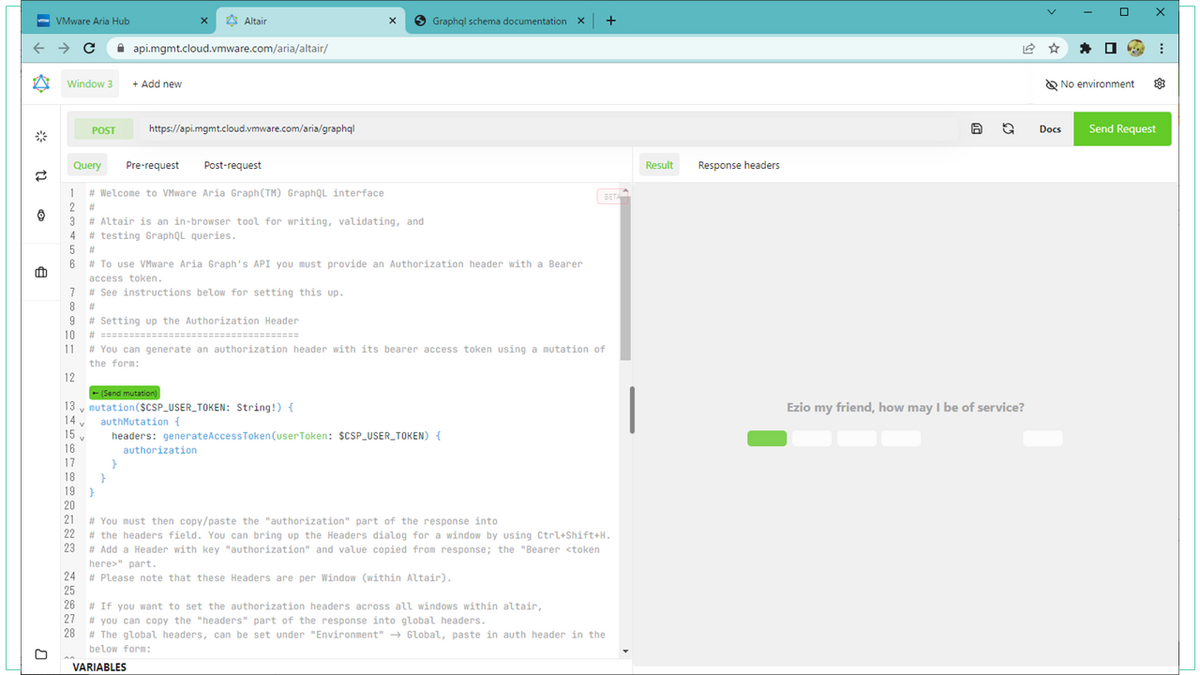Viewport: 1200px width, 675px height.
Task: Click the share page icon in address bar
Action: (x=1028, y=48)
